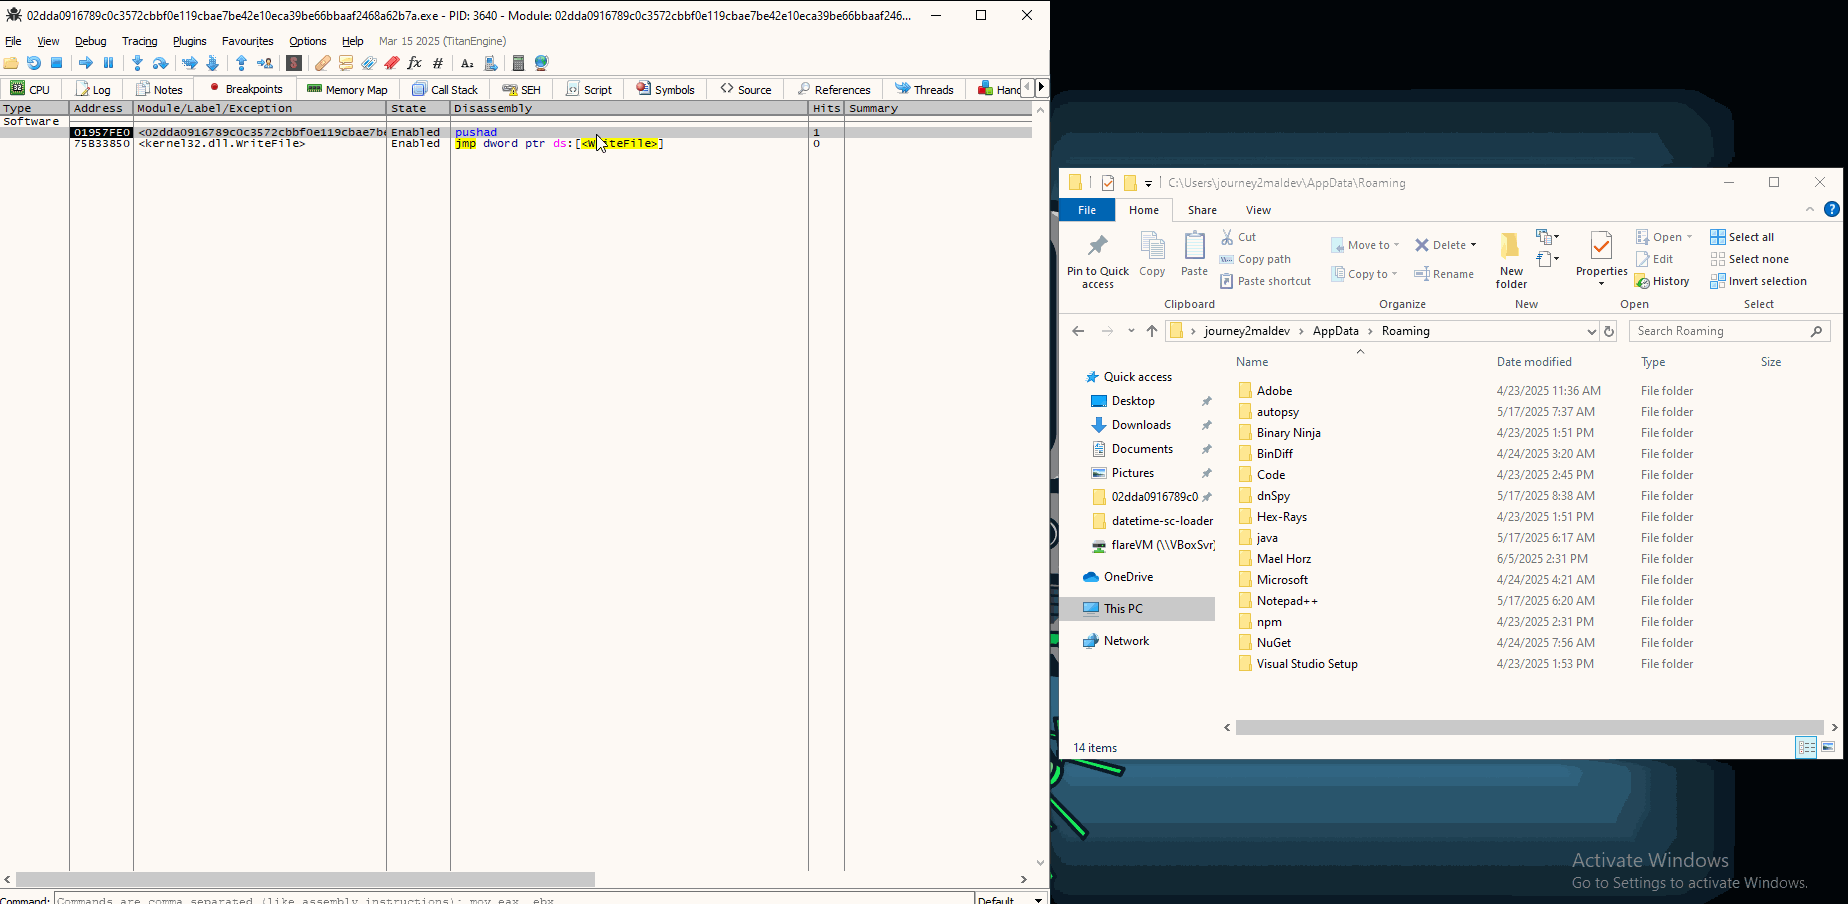Image resolution: width=1848 pixels, height=904 pixels.
Task: Open the intermodular calls icon
Action: pos(490,63)
